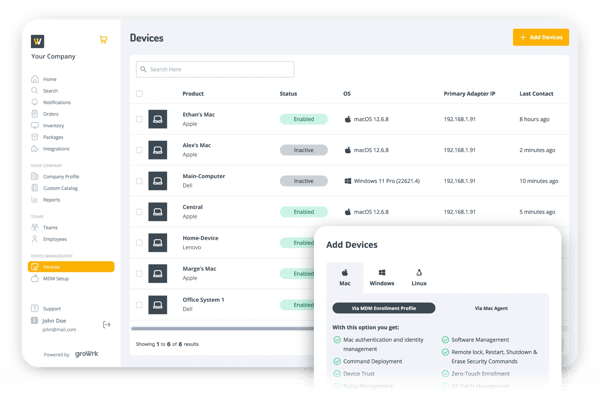Open the shopping cart icon
The height and width of the screenshot is (394, 600).
pyautogui.click(x=103, y=39)
